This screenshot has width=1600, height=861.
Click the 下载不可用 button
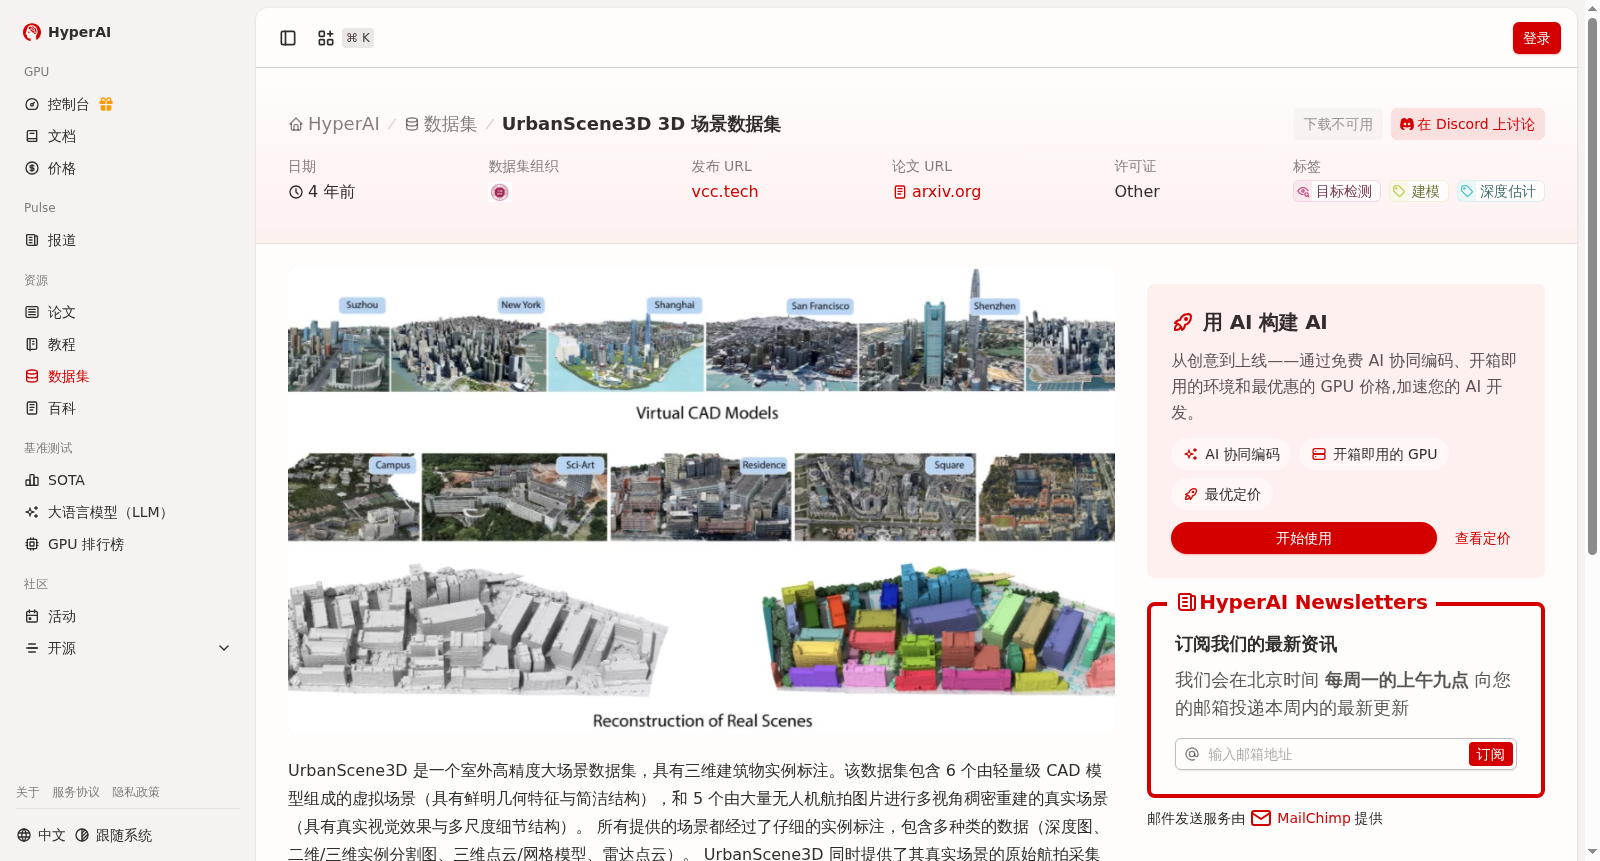[1338, 124]
